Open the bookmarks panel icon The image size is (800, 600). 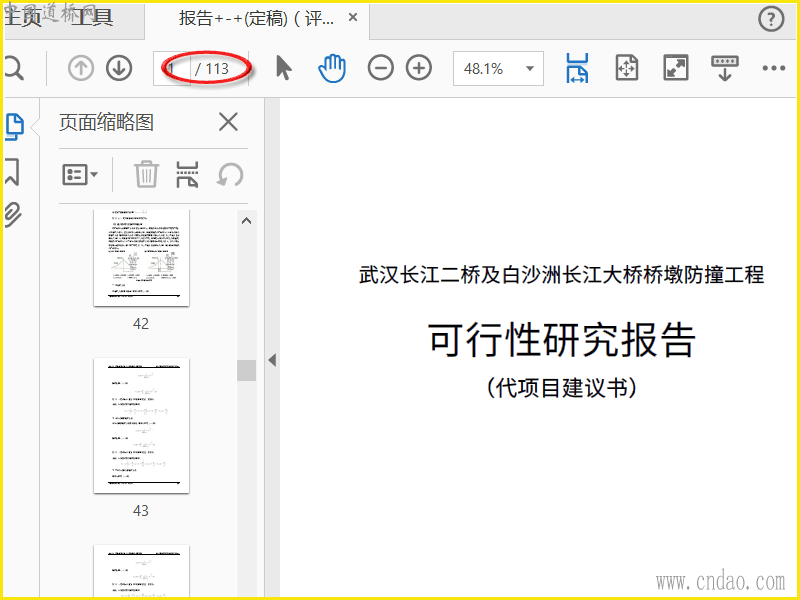point(12,171)
